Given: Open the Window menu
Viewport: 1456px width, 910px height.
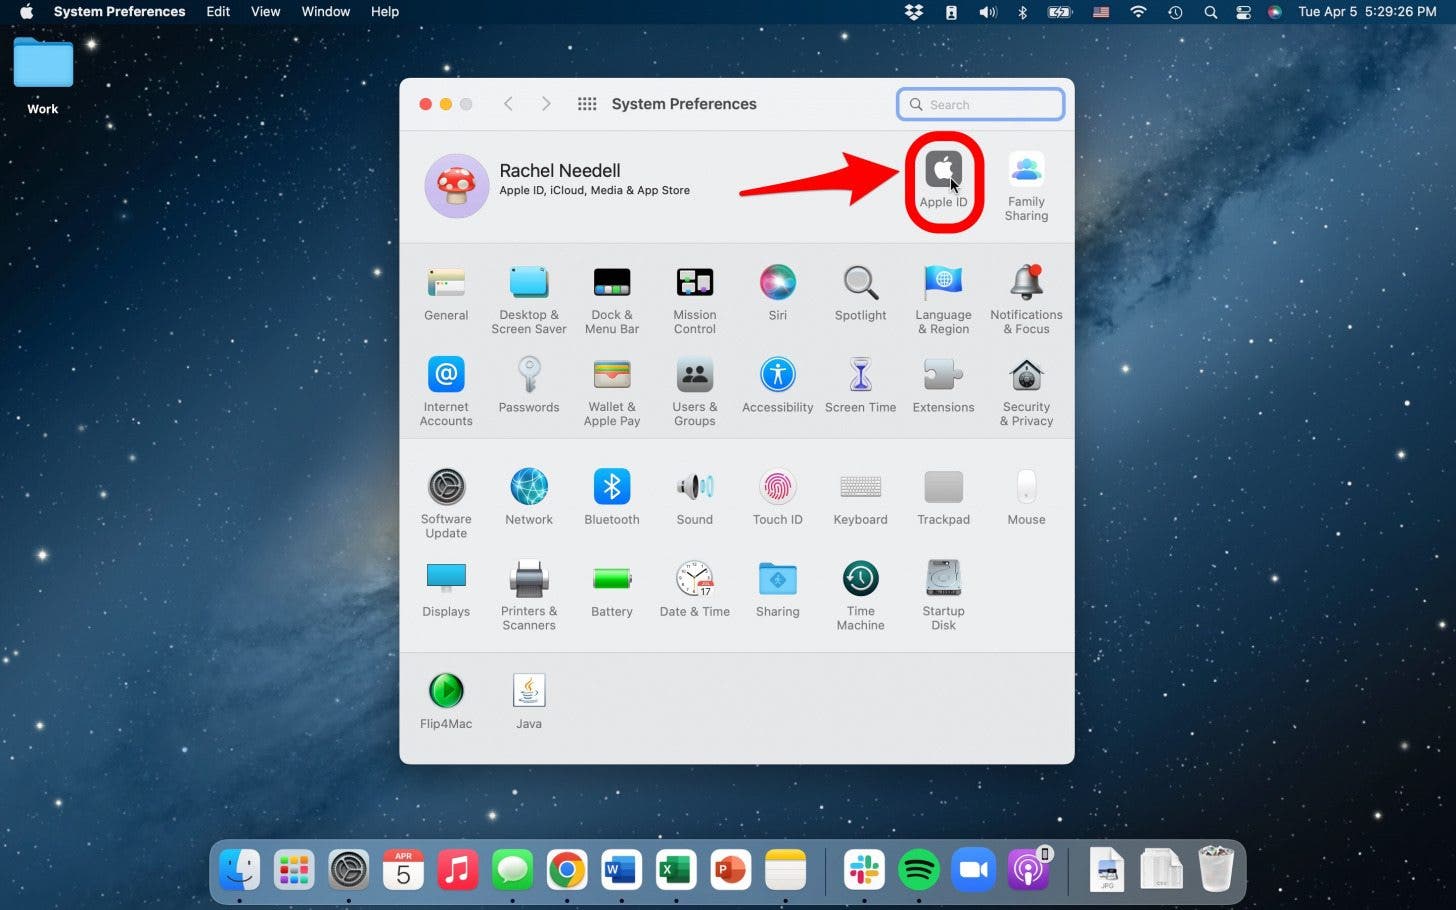Looking at the screenshot, I should [x=326, y=12].
